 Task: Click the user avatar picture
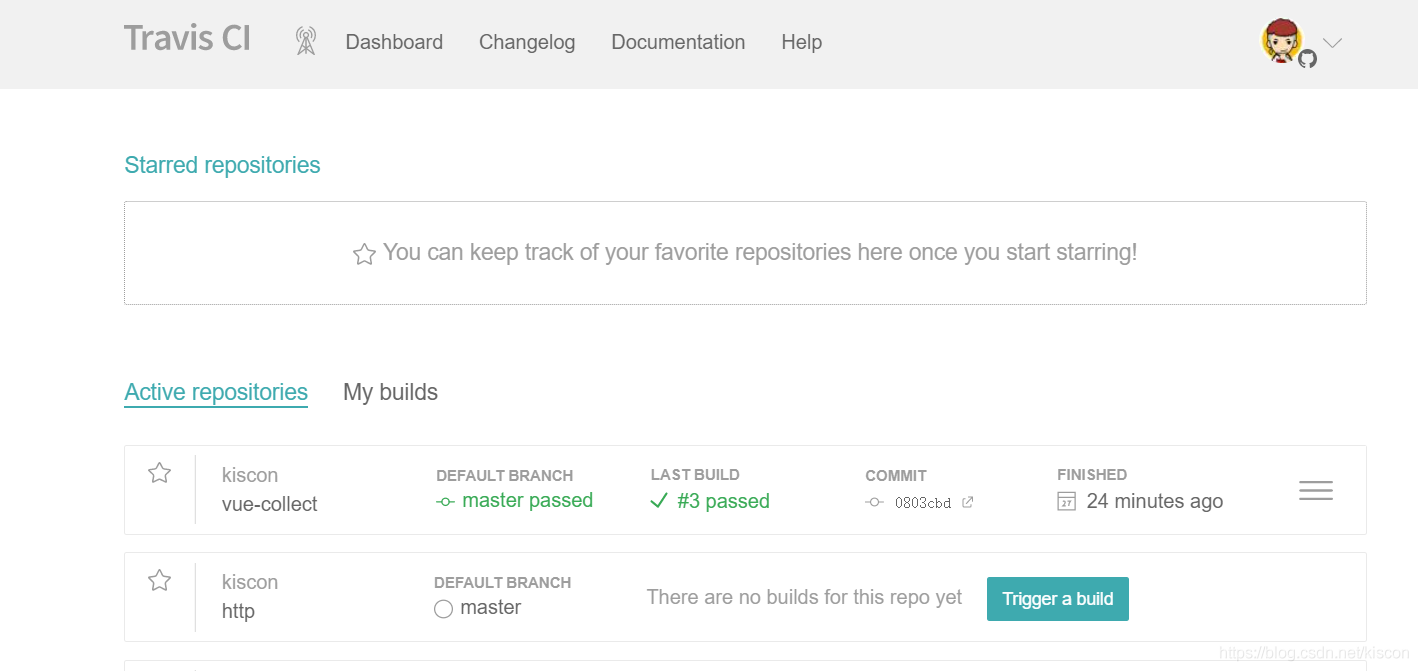(1282, 41)
